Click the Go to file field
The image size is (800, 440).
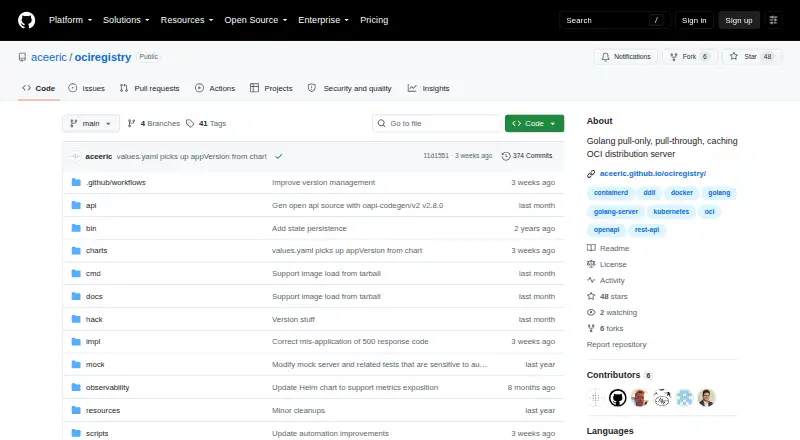click(437, 124)
